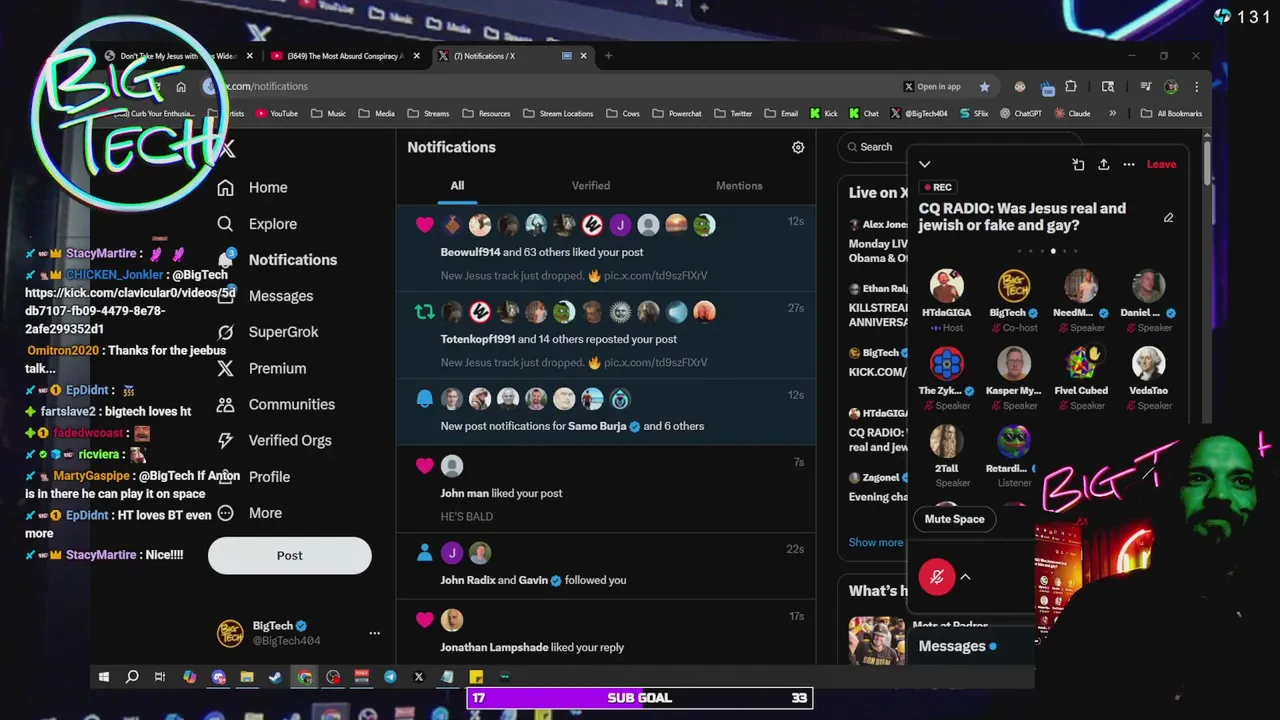
Task: Open the Claude bookmark
Action: (1072, 114)
